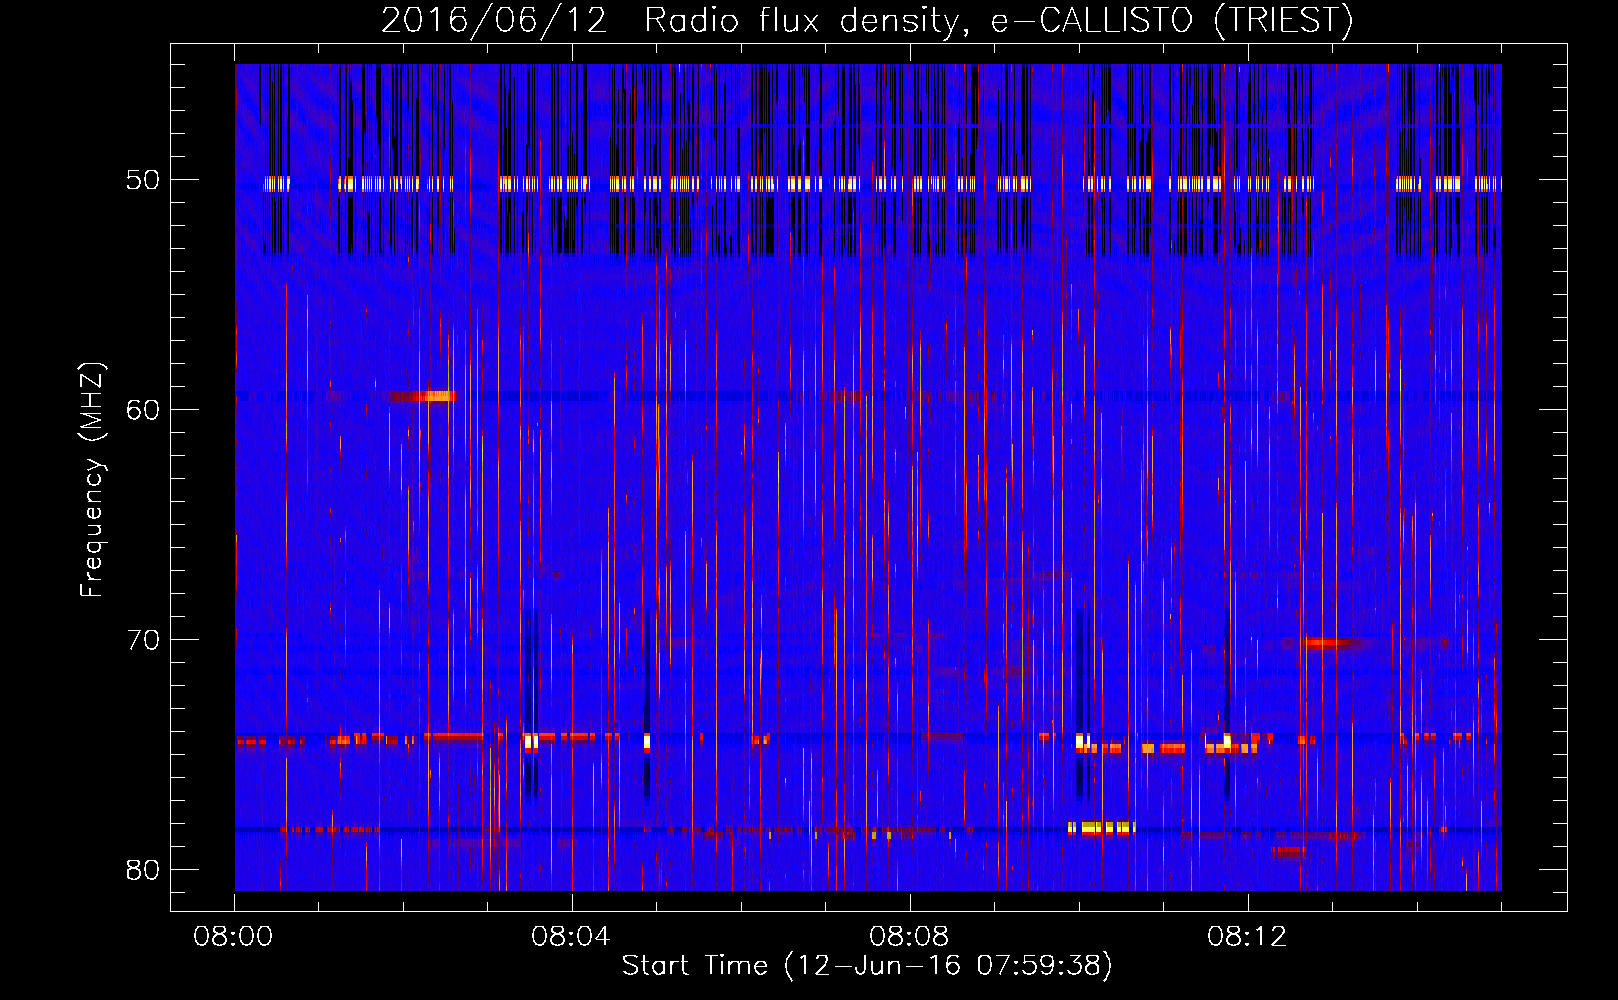
Task: Click the '08:04' time tick label
Action: click(x=571, y=937)
